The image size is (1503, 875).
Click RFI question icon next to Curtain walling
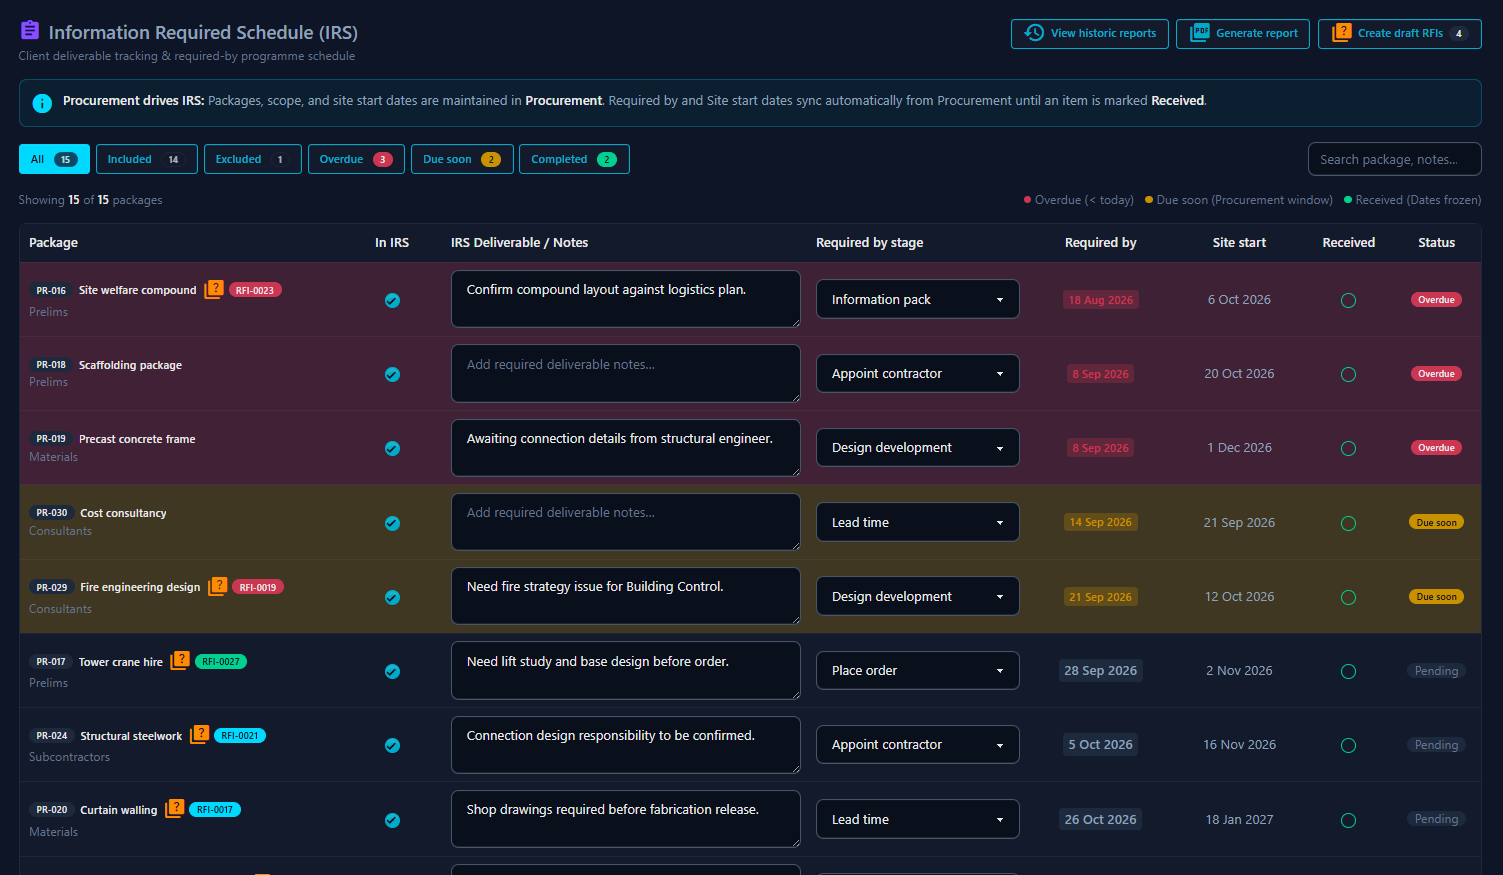(174, 809)
